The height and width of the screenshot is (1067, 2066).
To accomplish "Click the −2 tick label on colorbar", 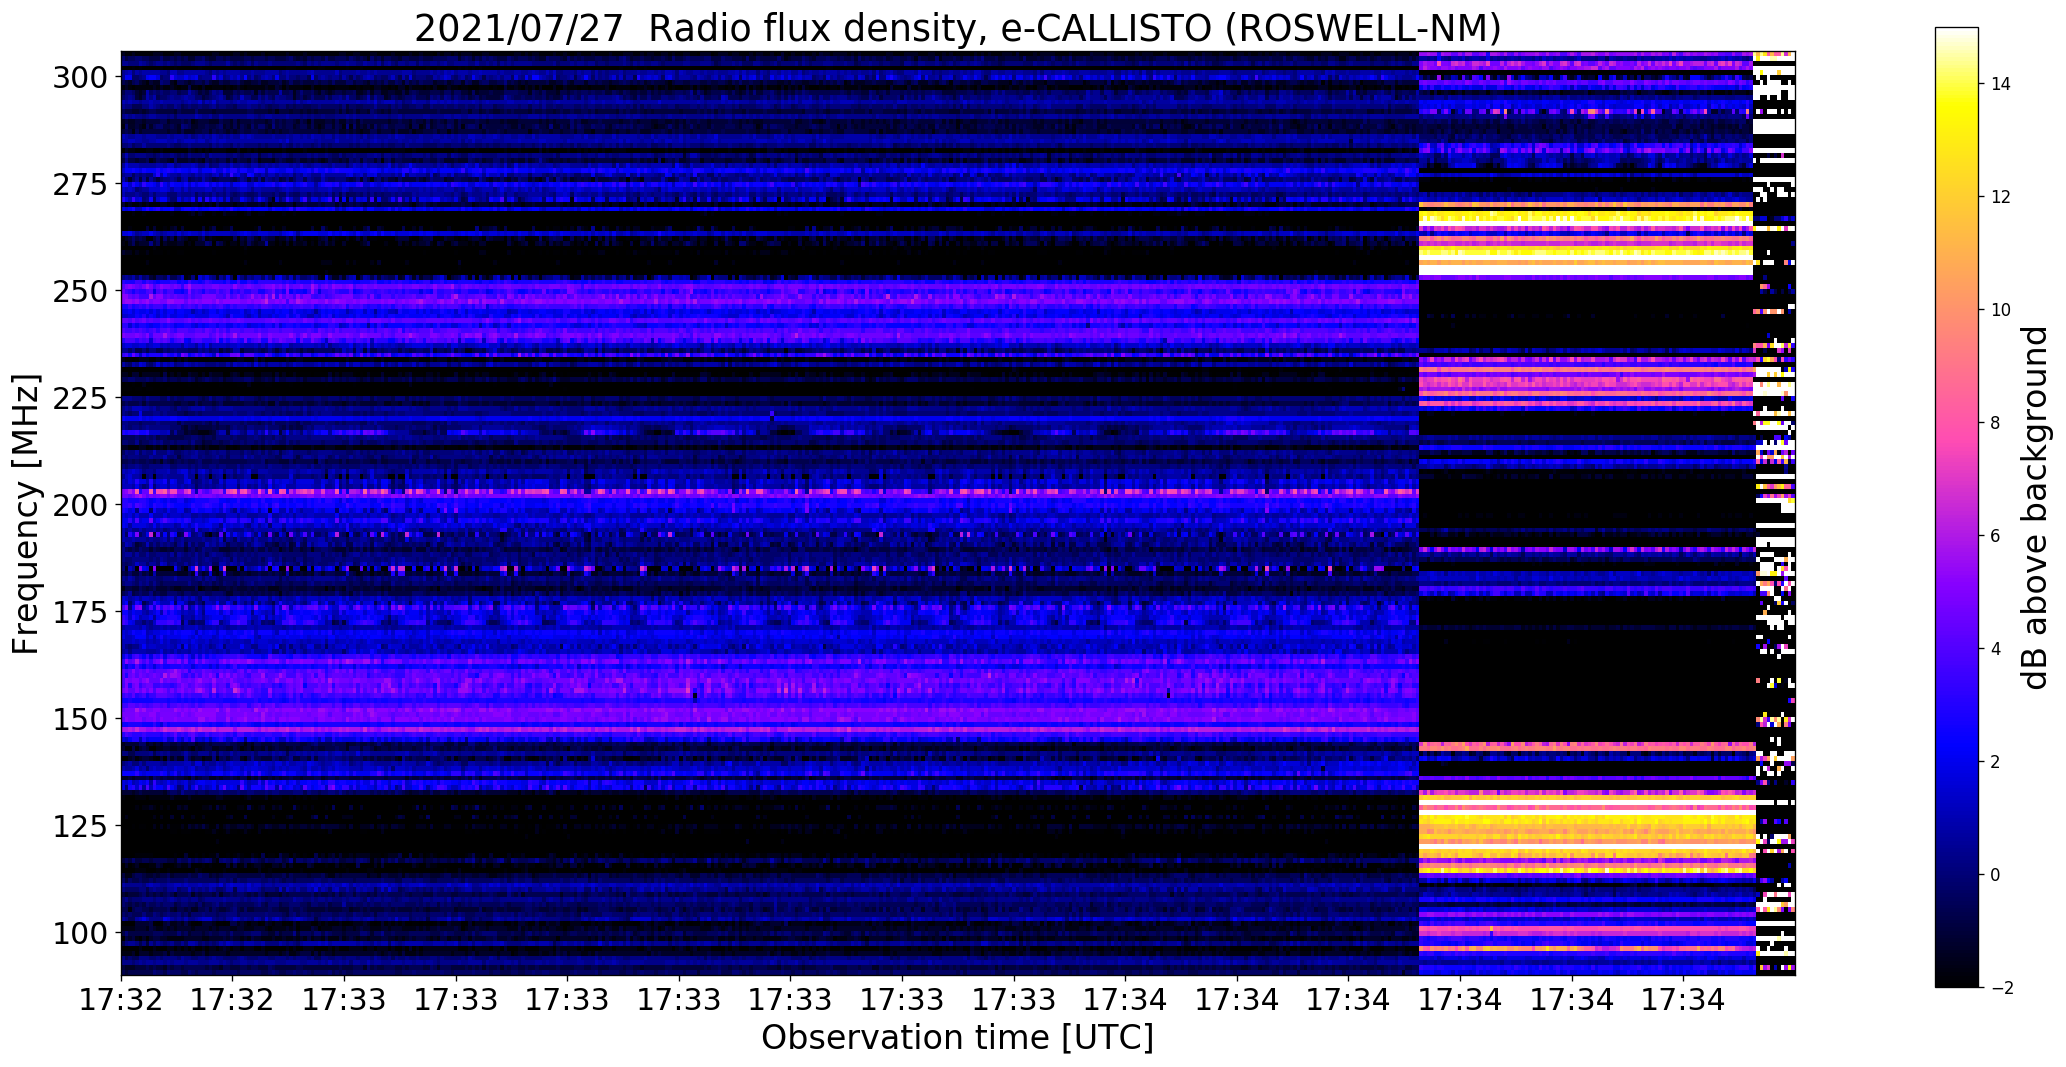I will click(x=2000, y=988).
